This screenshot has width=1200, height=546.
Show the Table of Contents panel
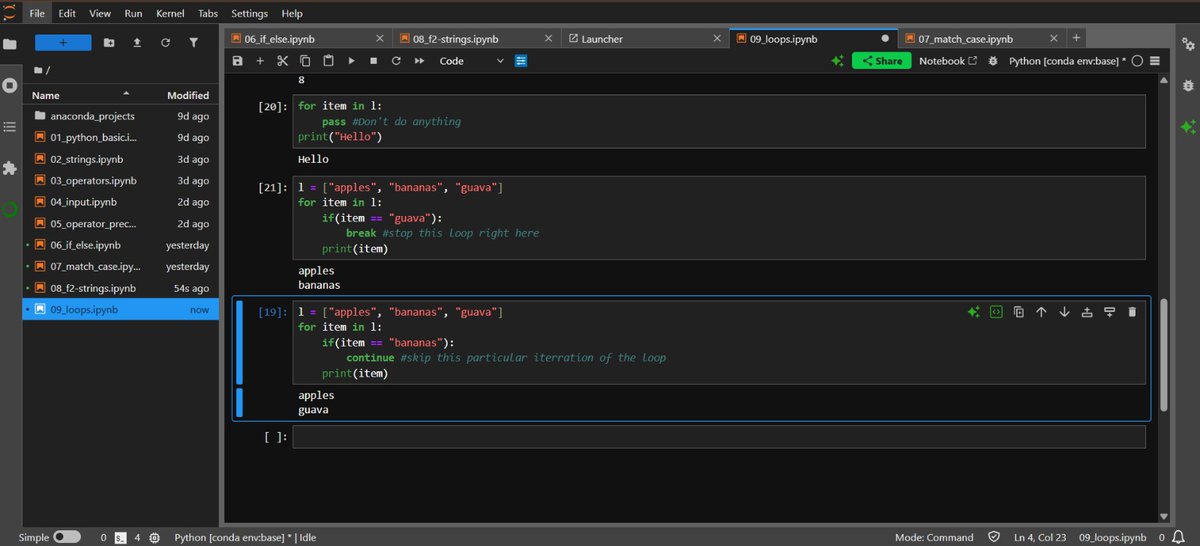click(10, 127)
